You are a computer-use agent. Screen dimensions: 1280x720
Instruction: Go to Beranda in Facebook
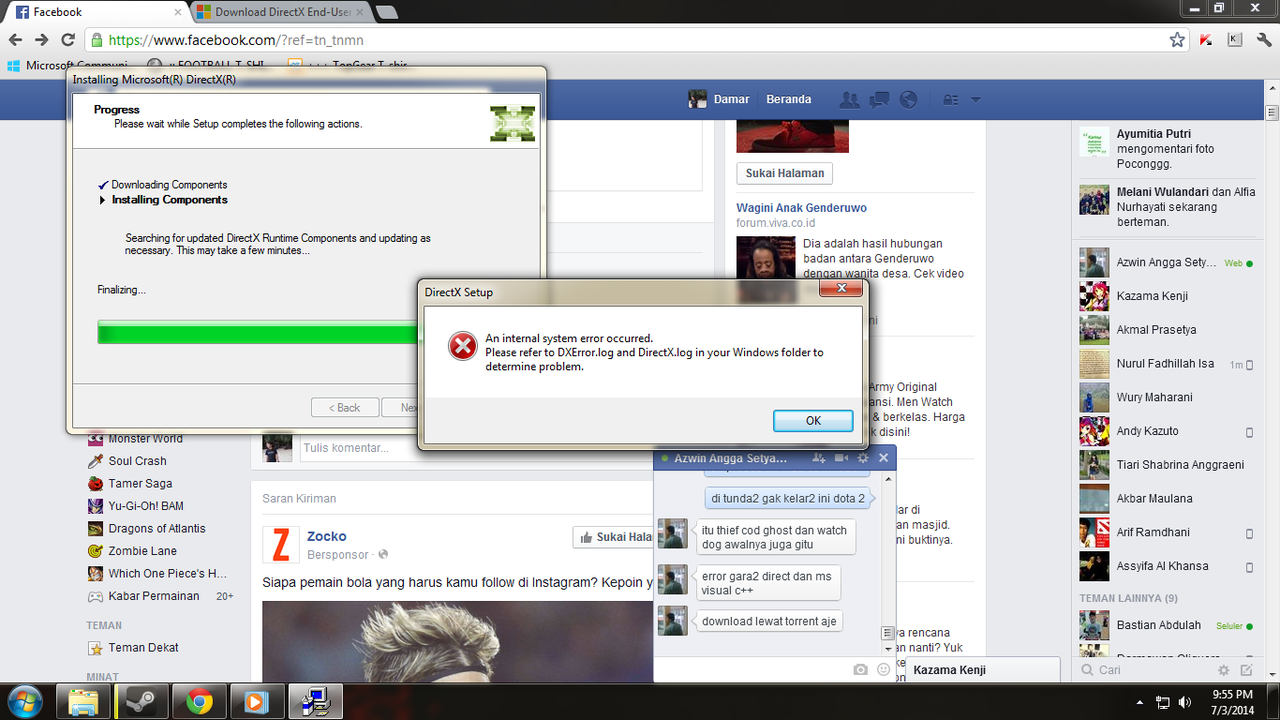point(788,99)
